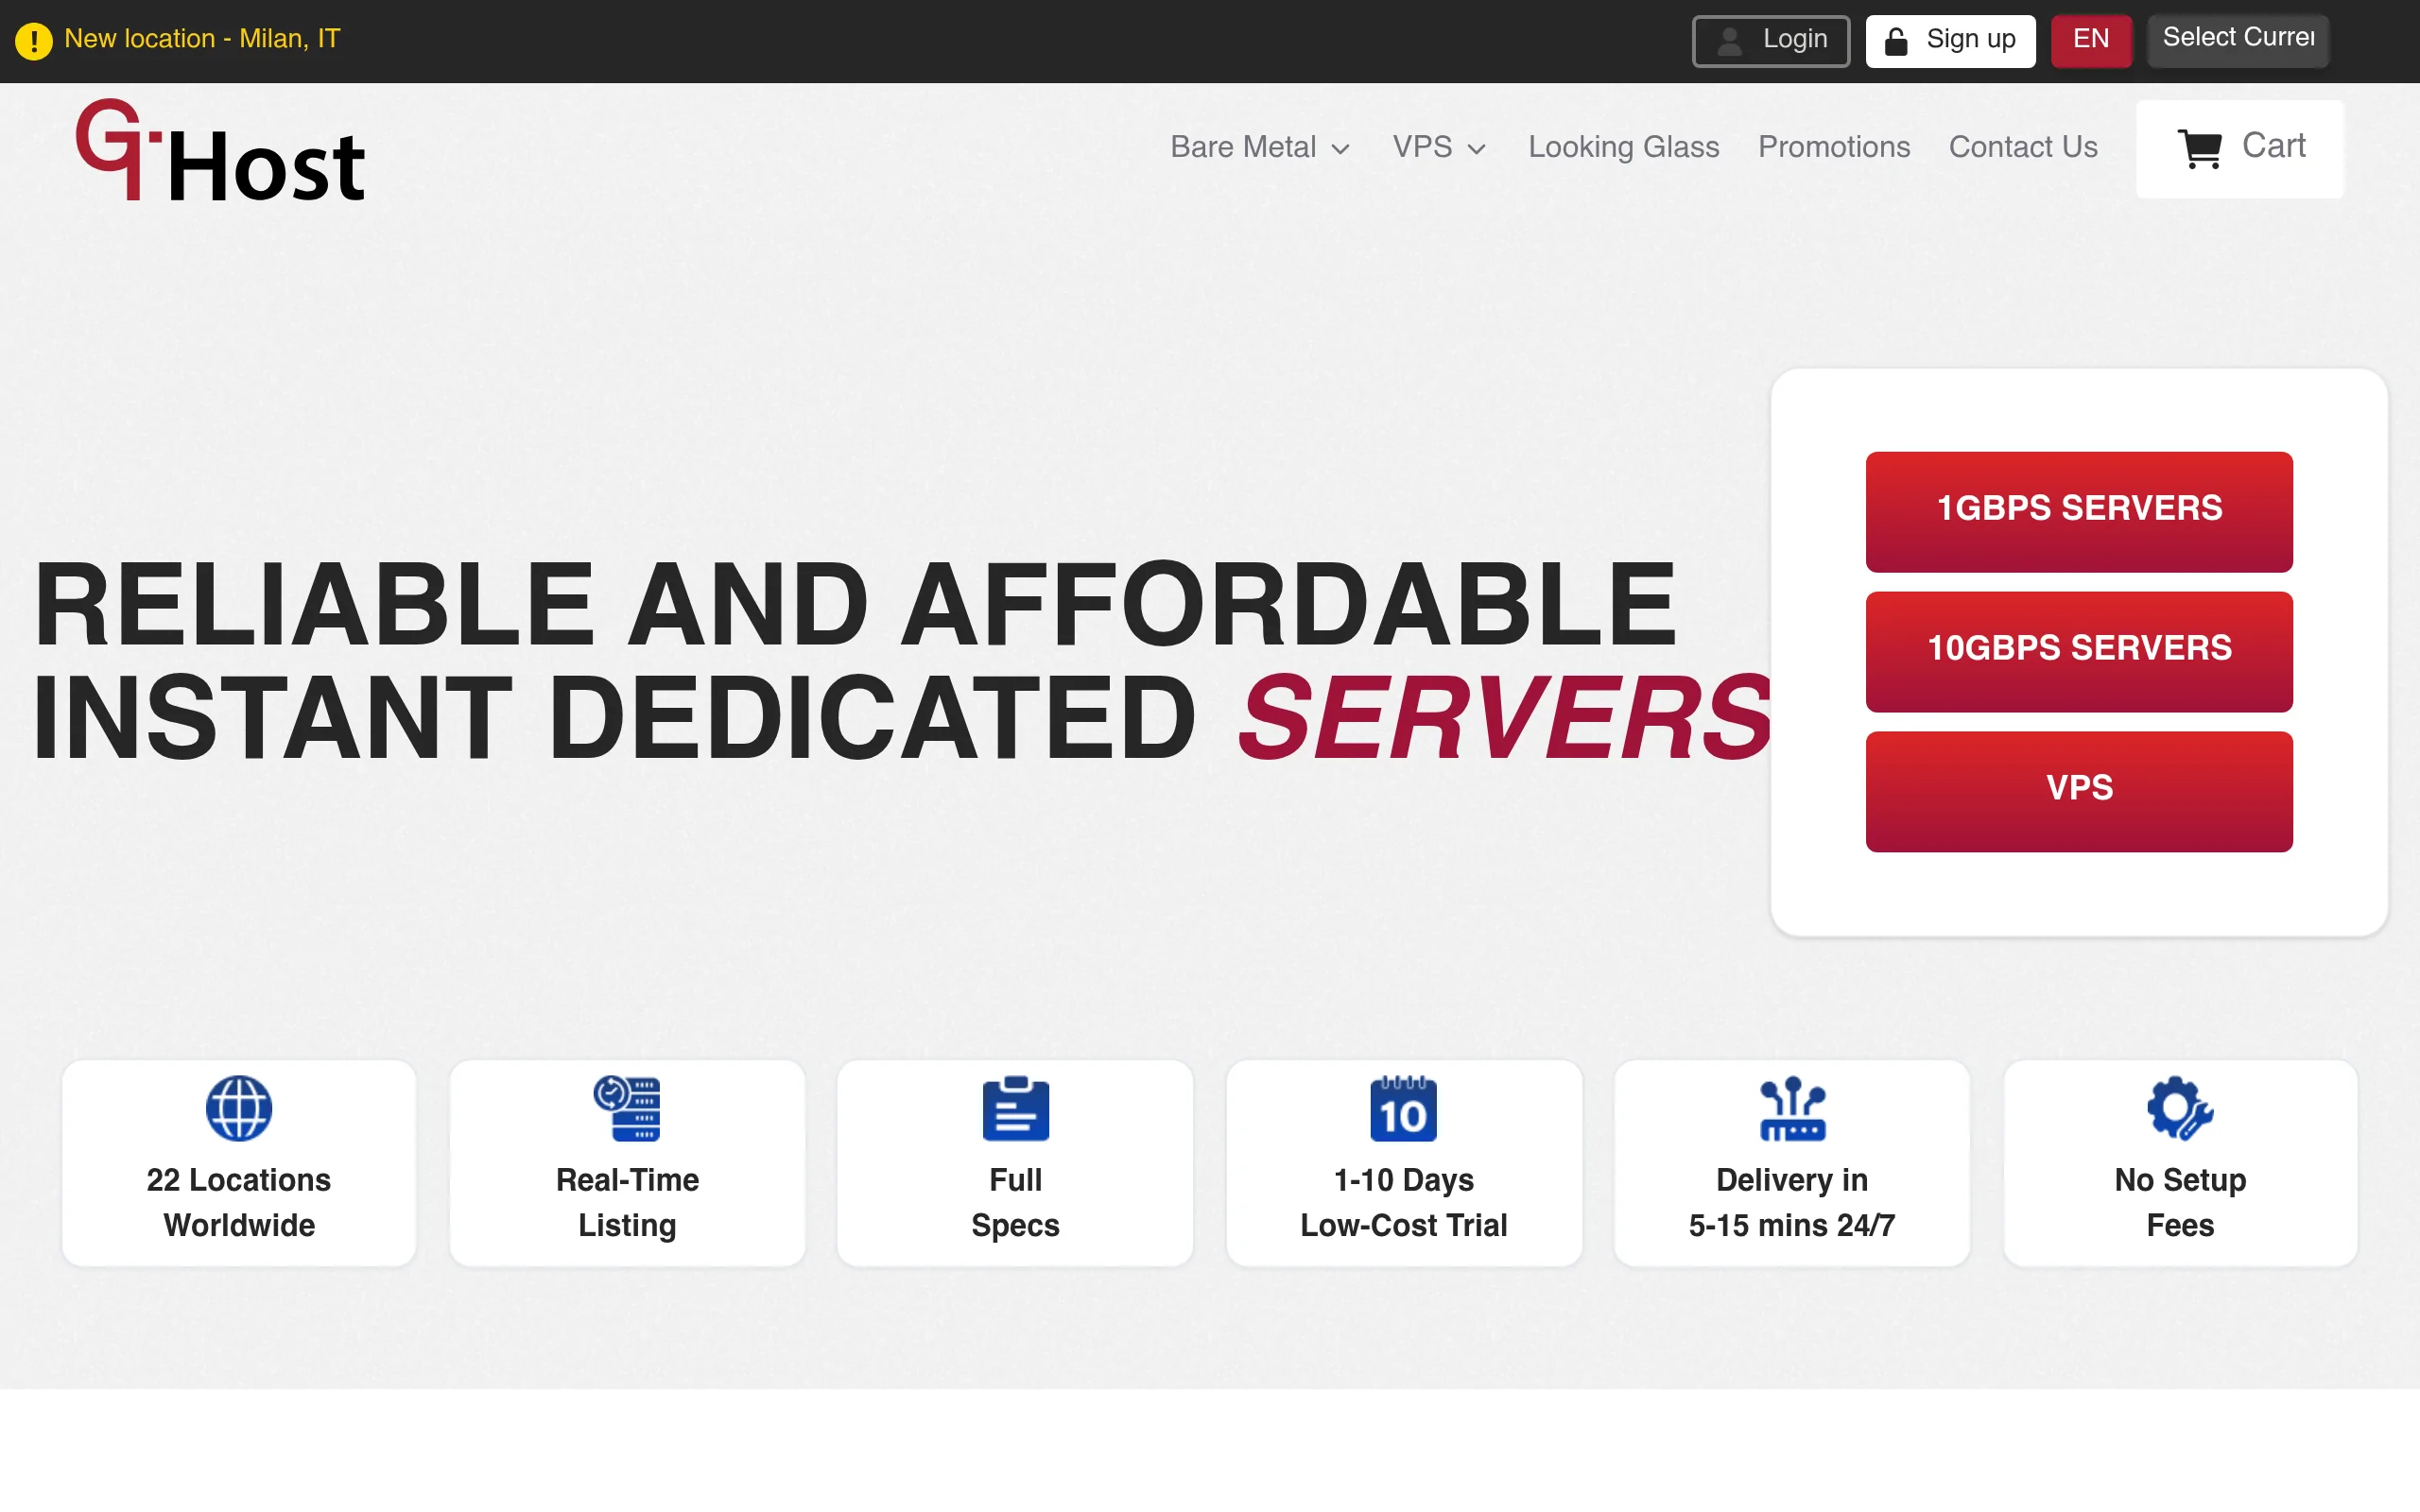Click the red VPS button
The image size is (2420, 1512).
(2079, 792)
